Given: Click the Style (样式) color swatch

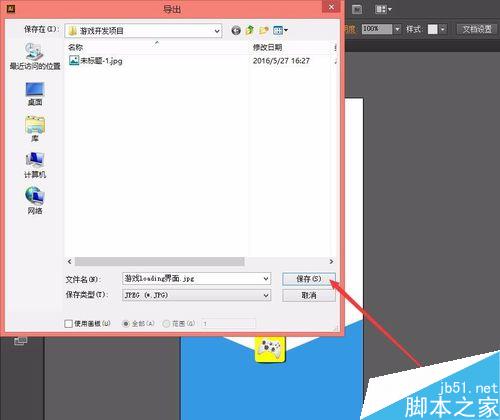Looking at the screenshot, I should tap(433, 29).
